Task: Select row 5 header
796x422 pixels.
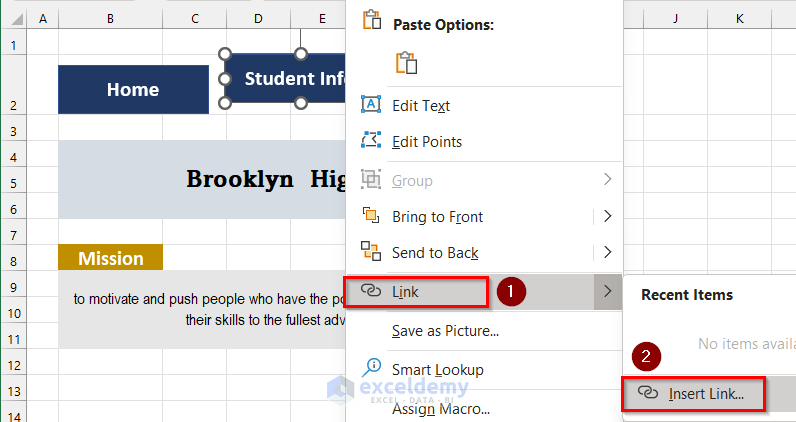Action: pos(13,183)
